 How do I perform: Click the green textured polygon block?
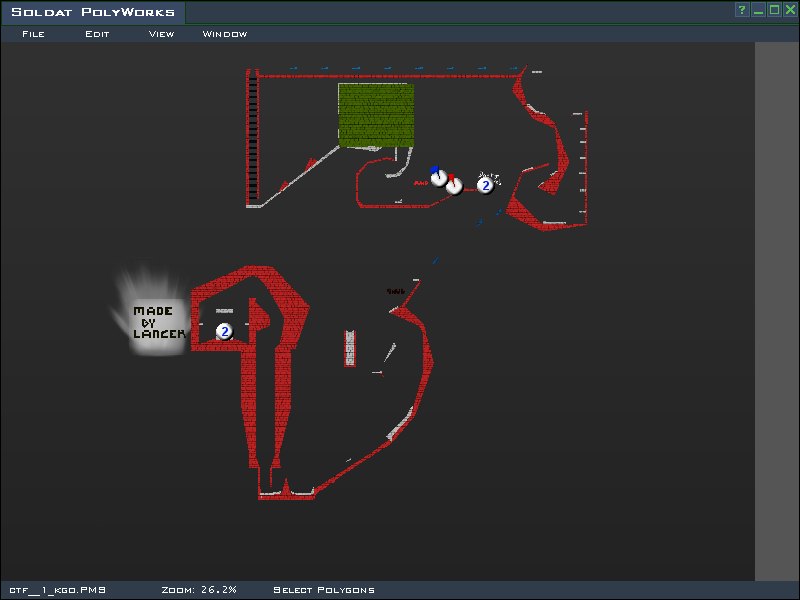pos(375,115)
